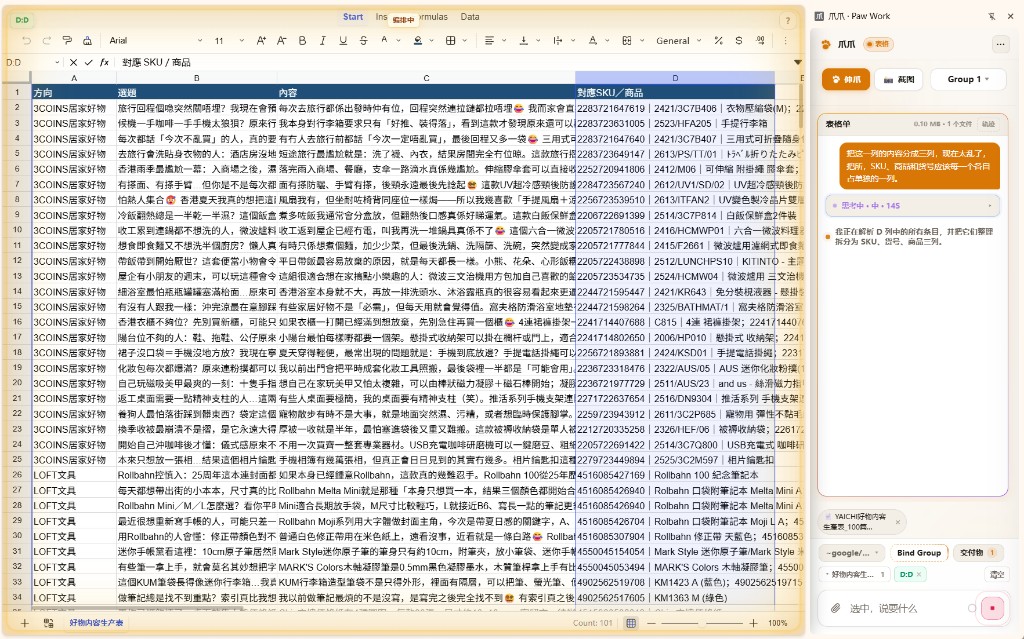Switch to the Start ribbon tab
Viewport: 1024px width, 639px height.
353,17
